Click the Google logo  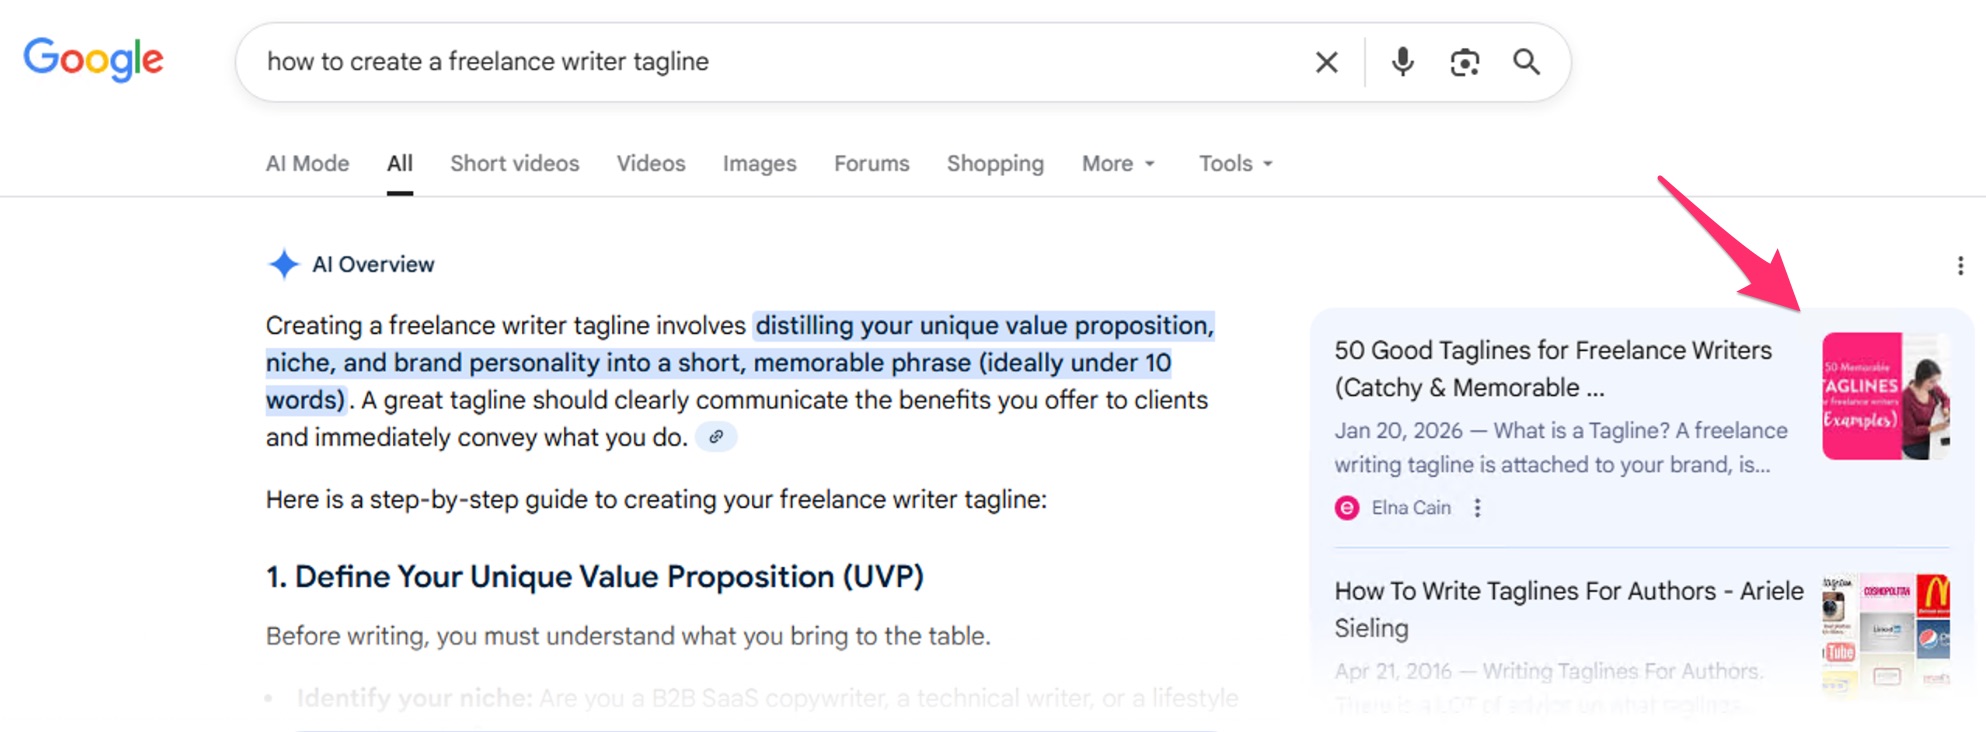(93, 60)
